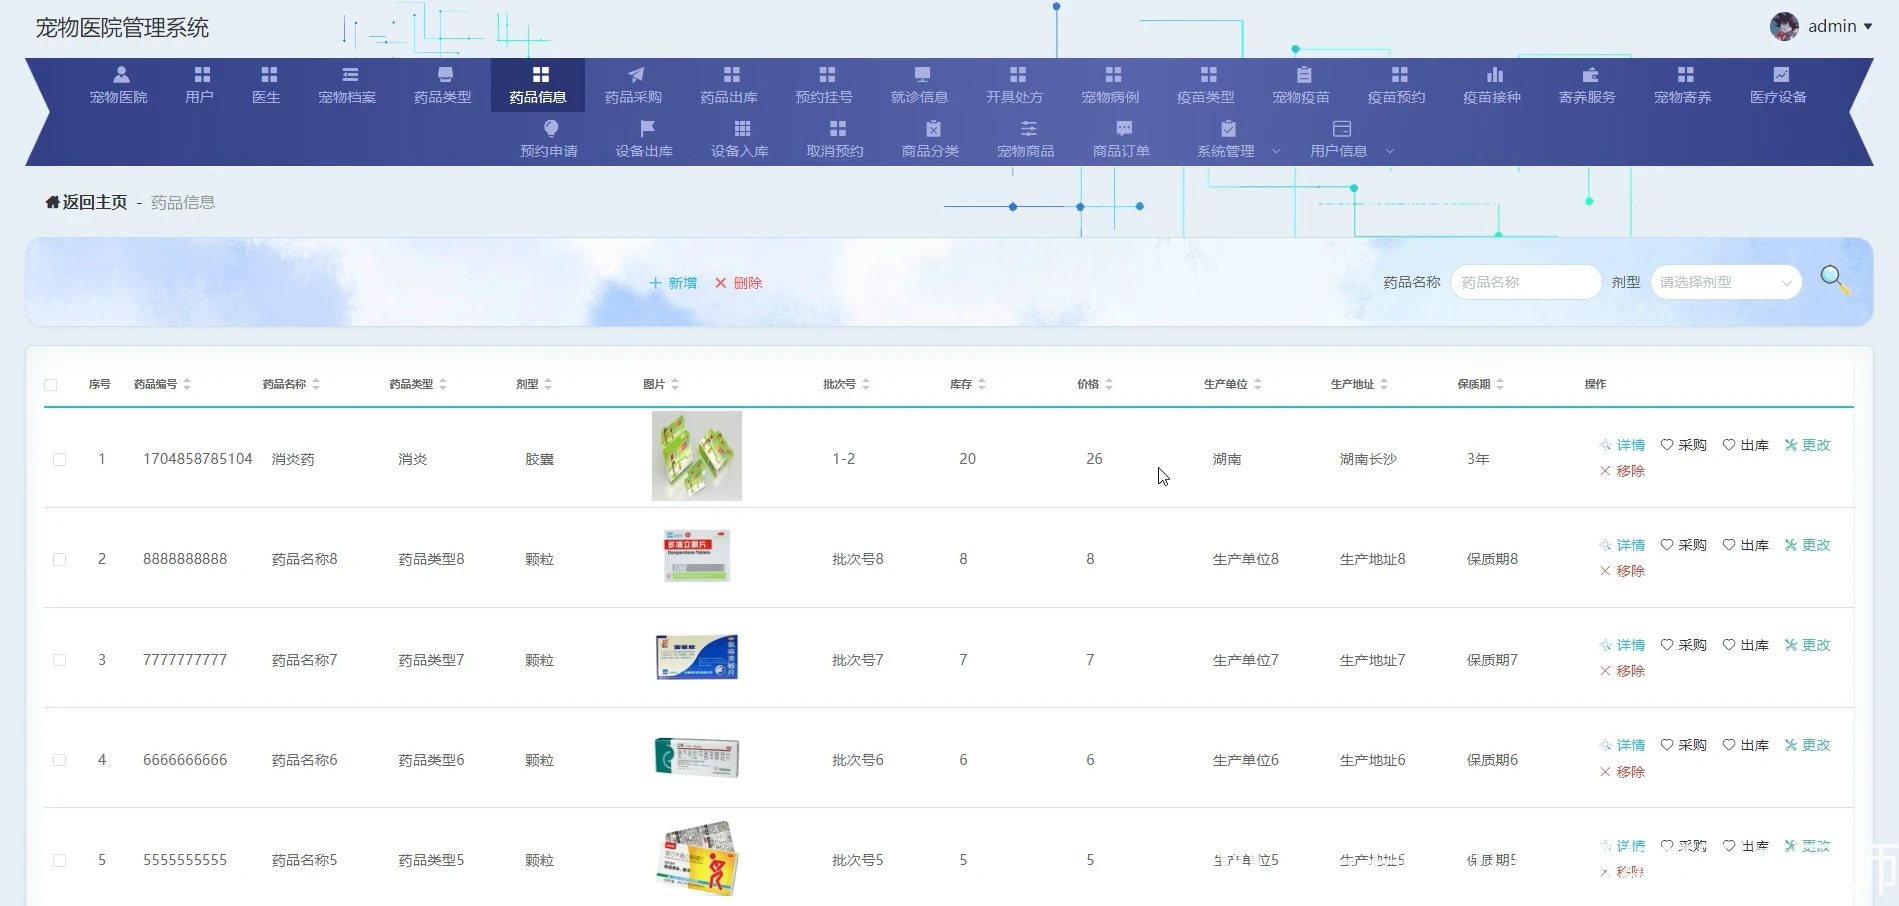Check the row for 药品名称7
The height and width of the screenshot is (906, 1899).
coord(60,660)
